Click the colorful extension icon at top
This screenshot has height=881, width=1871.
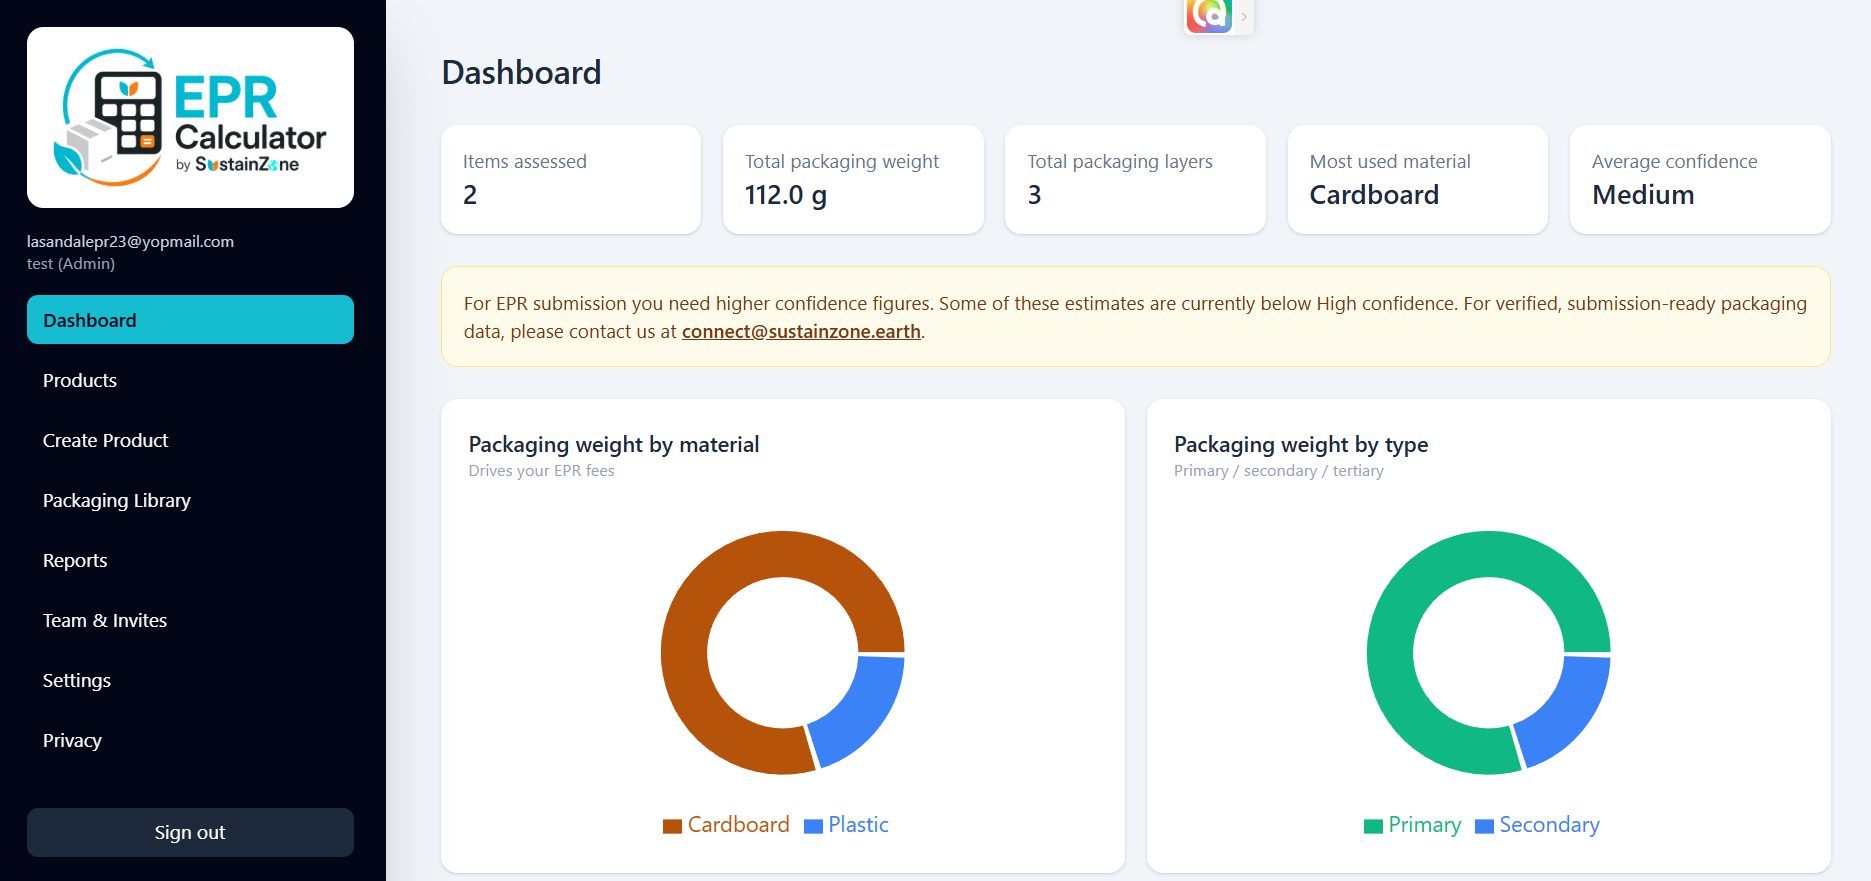pos(1208,15)
